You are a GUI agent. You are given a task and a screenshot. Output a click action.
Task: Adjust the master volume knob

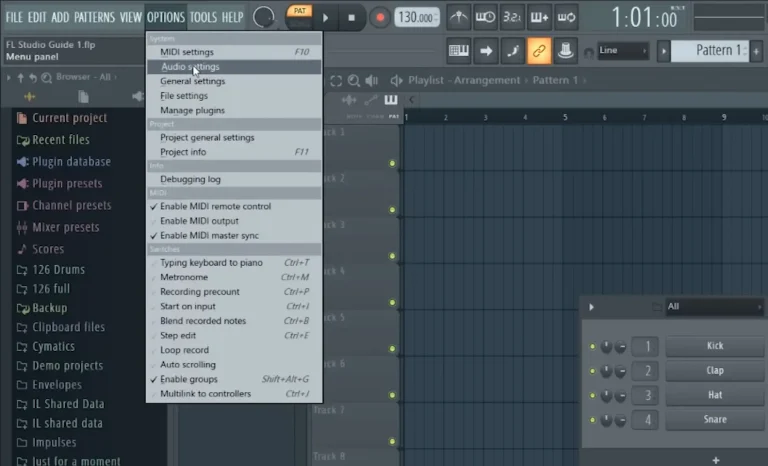264,17
